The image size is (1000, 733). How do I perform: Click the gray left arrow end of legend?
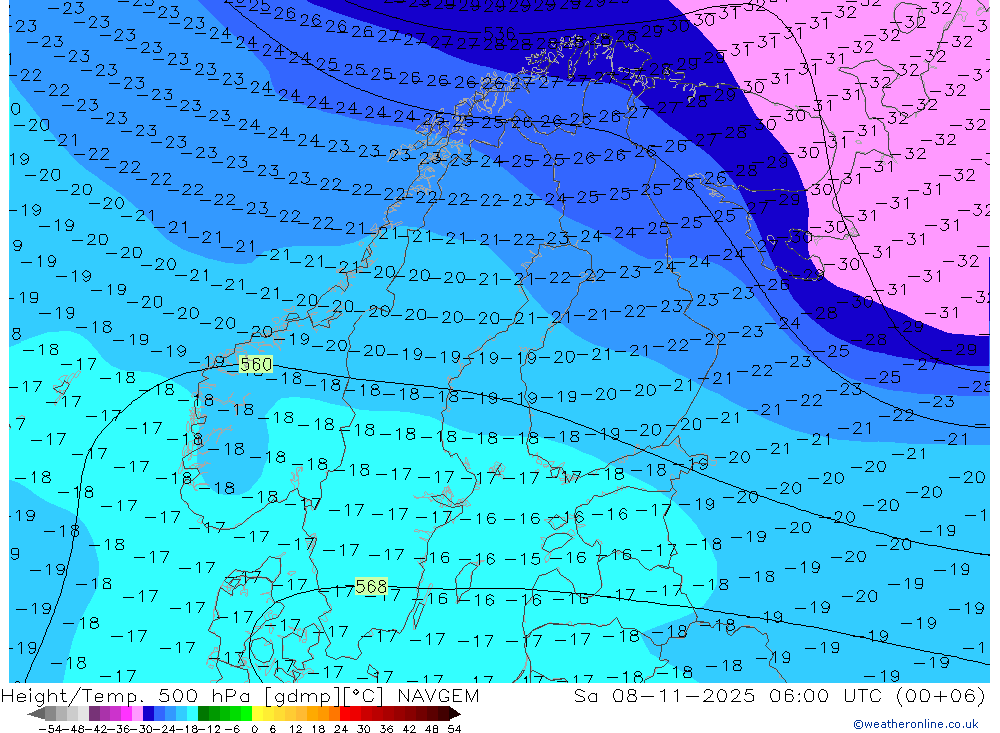36,713
